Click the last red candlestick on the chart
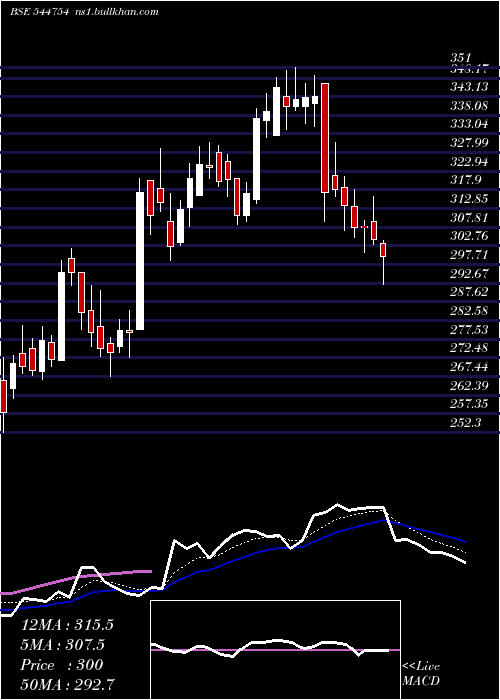 383,250
